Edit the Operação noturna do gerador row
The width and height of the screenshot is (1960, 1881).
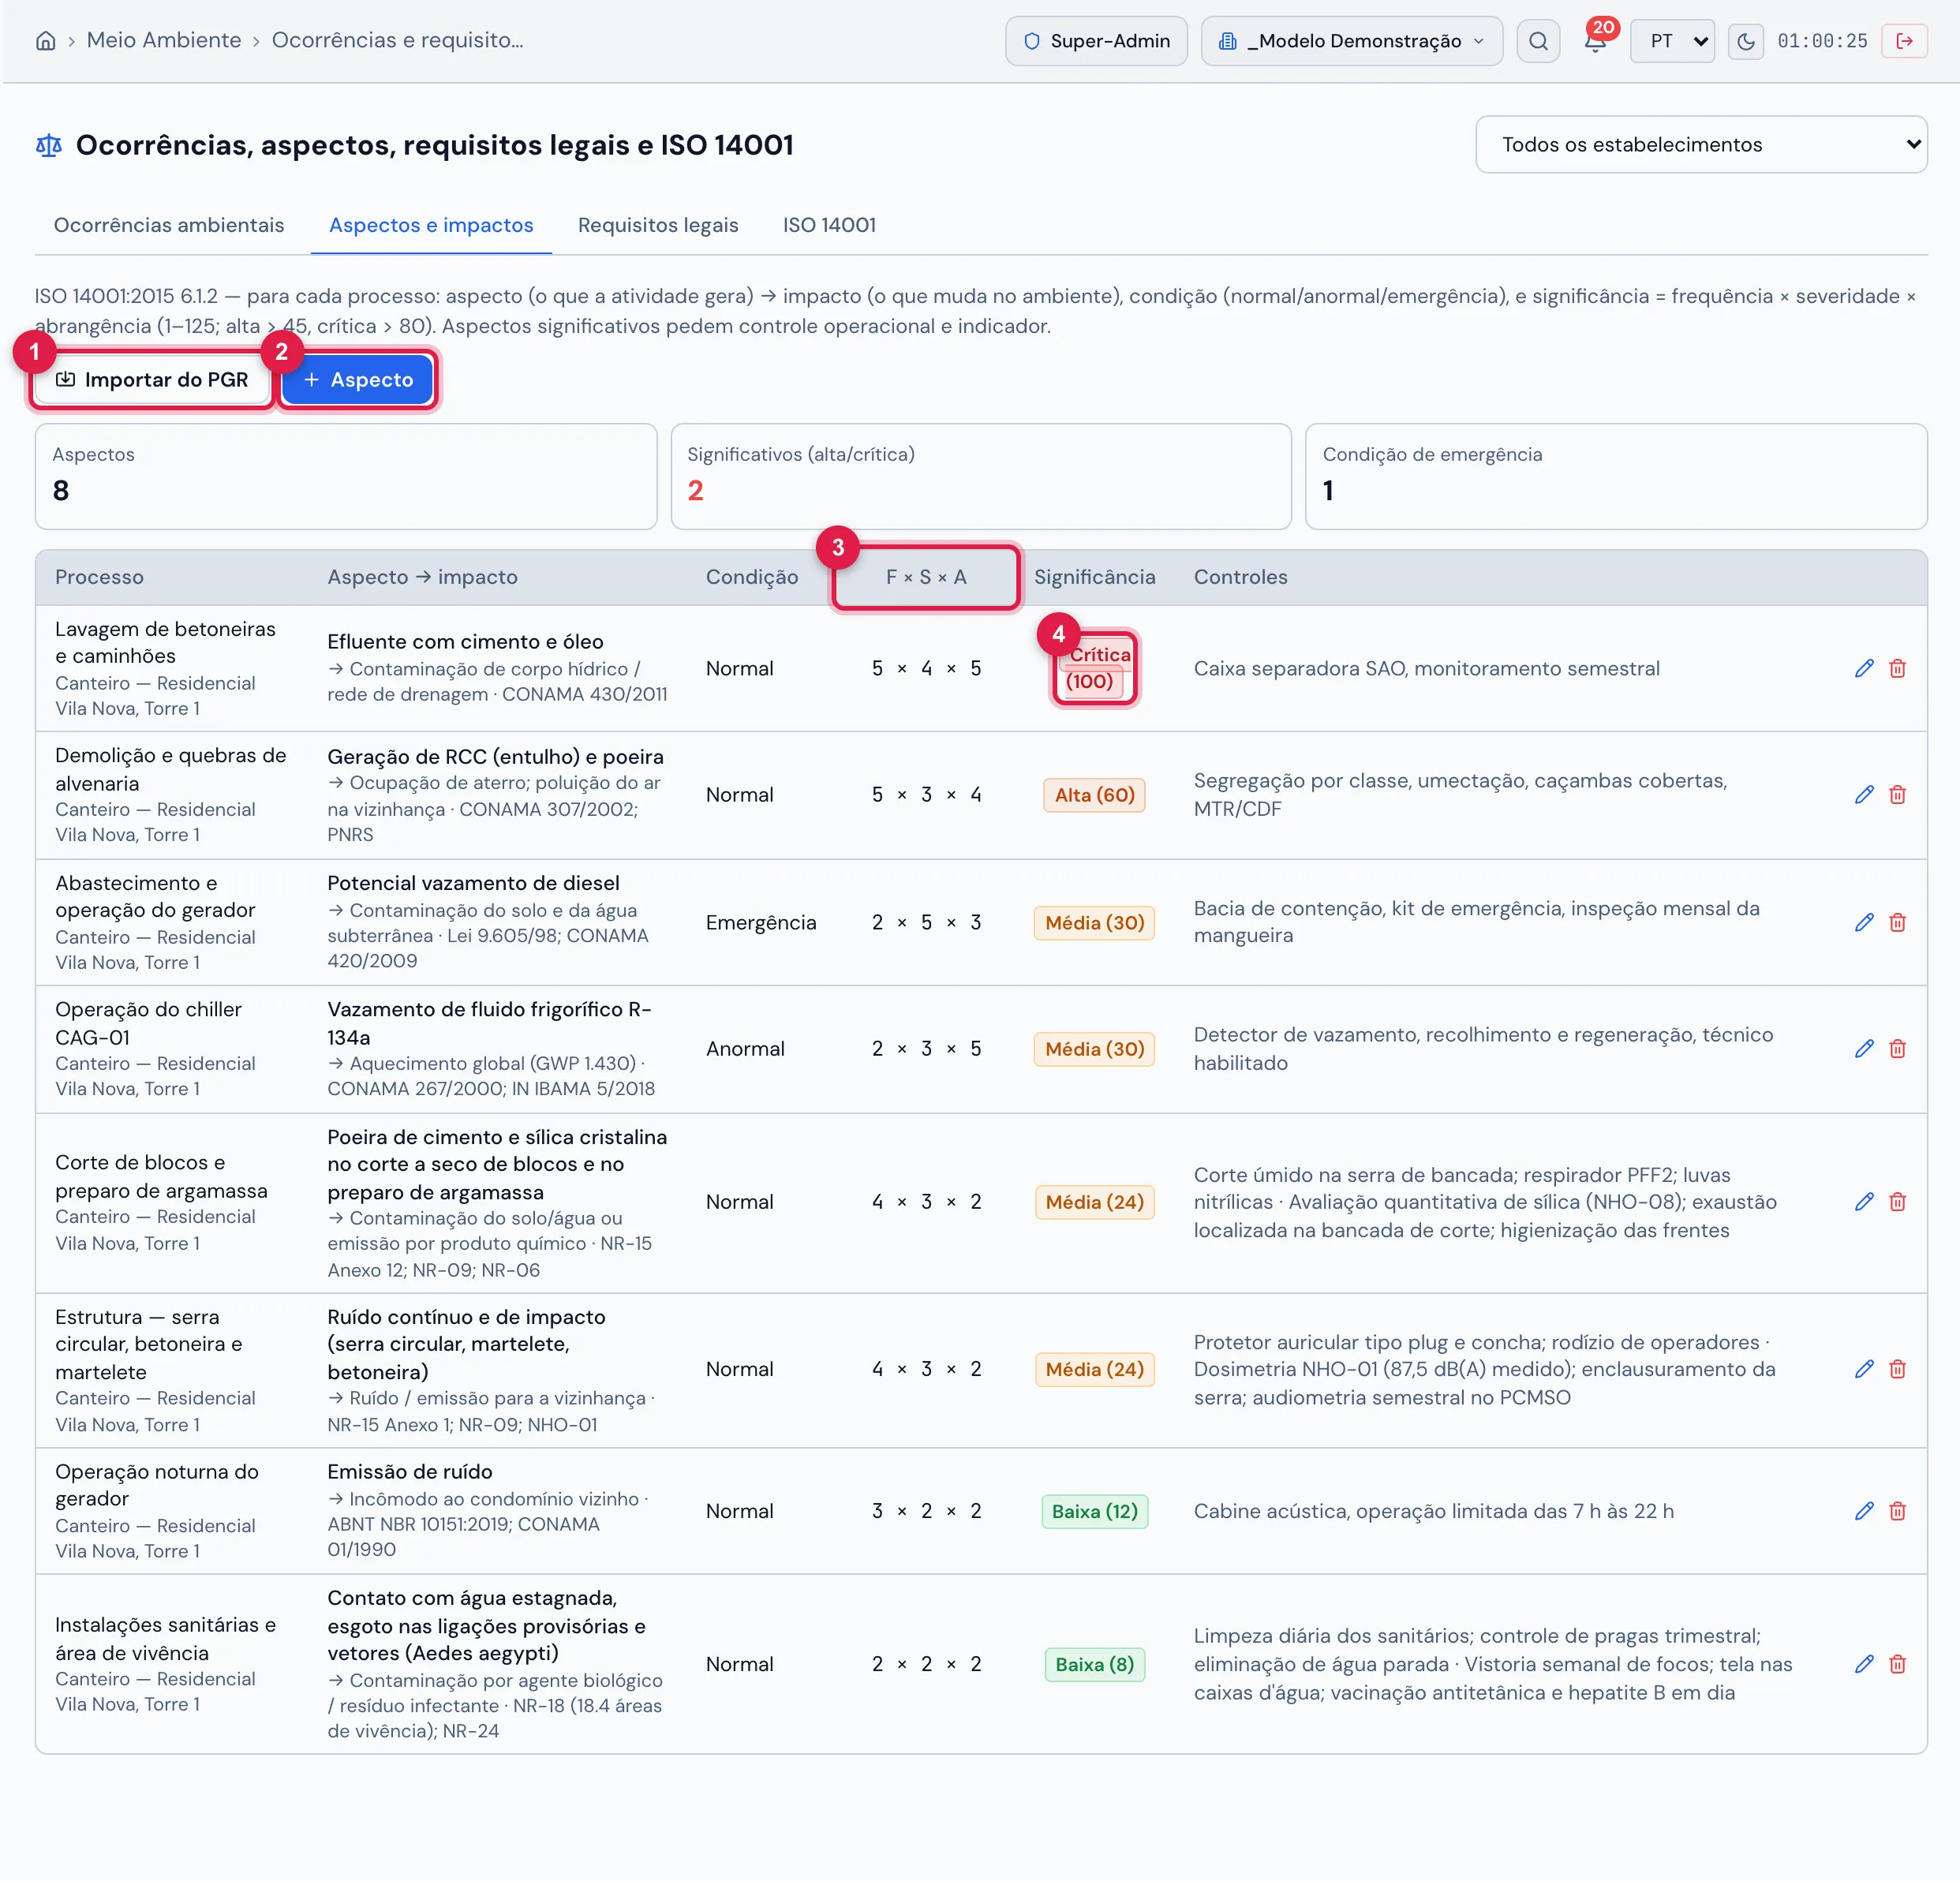[1864, 1511]
